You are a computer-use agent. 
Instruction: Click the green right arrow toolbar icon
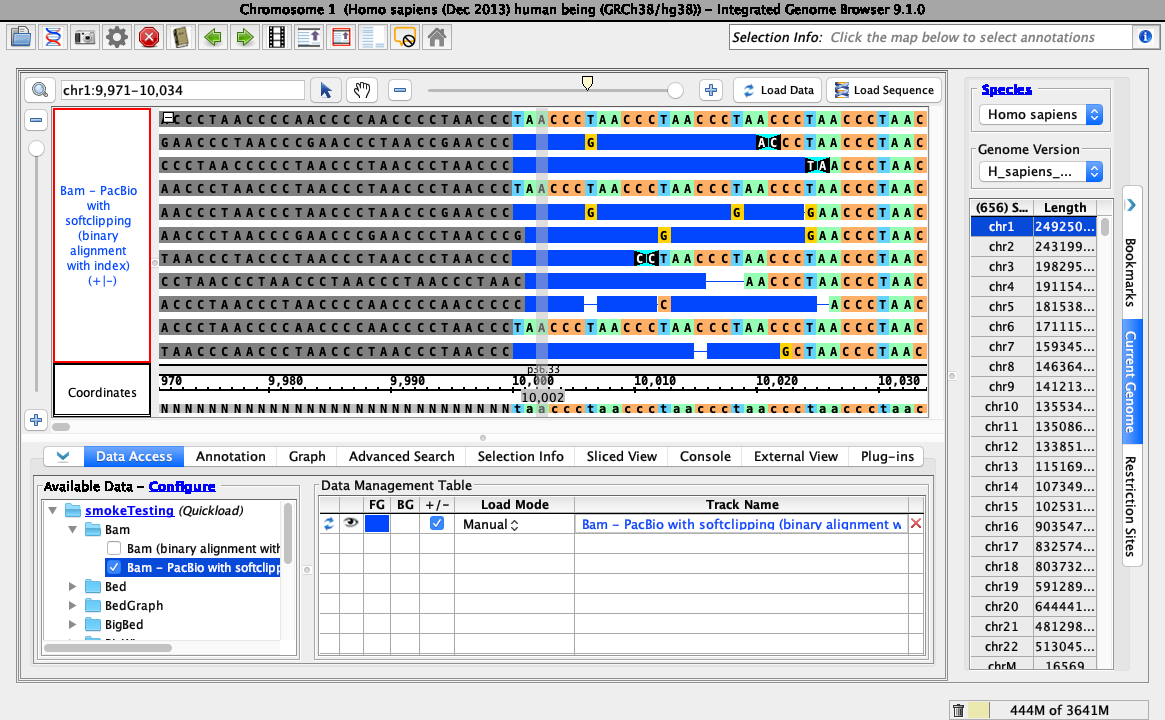pyautogui.click(x=245, y=37)
